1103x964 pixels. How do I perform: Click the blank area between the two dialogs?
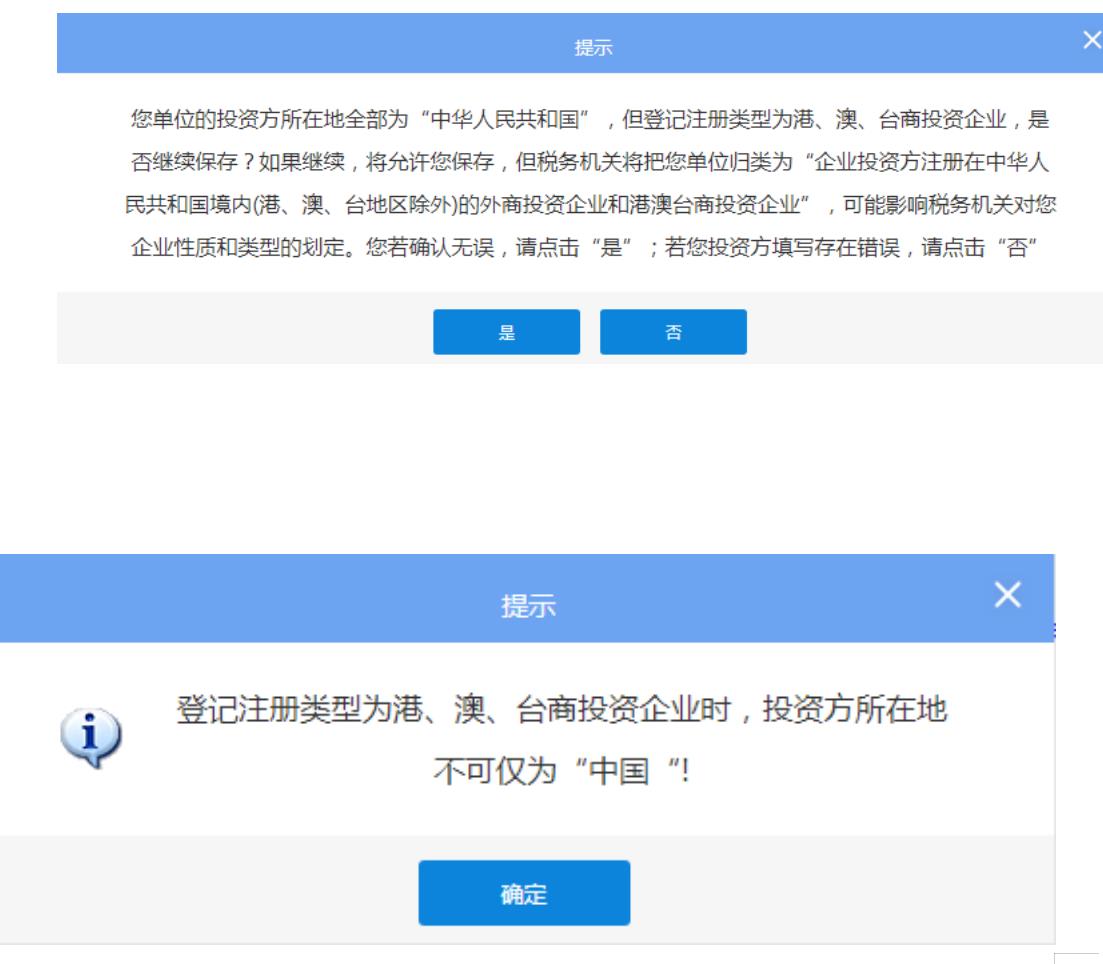point(550,455)
